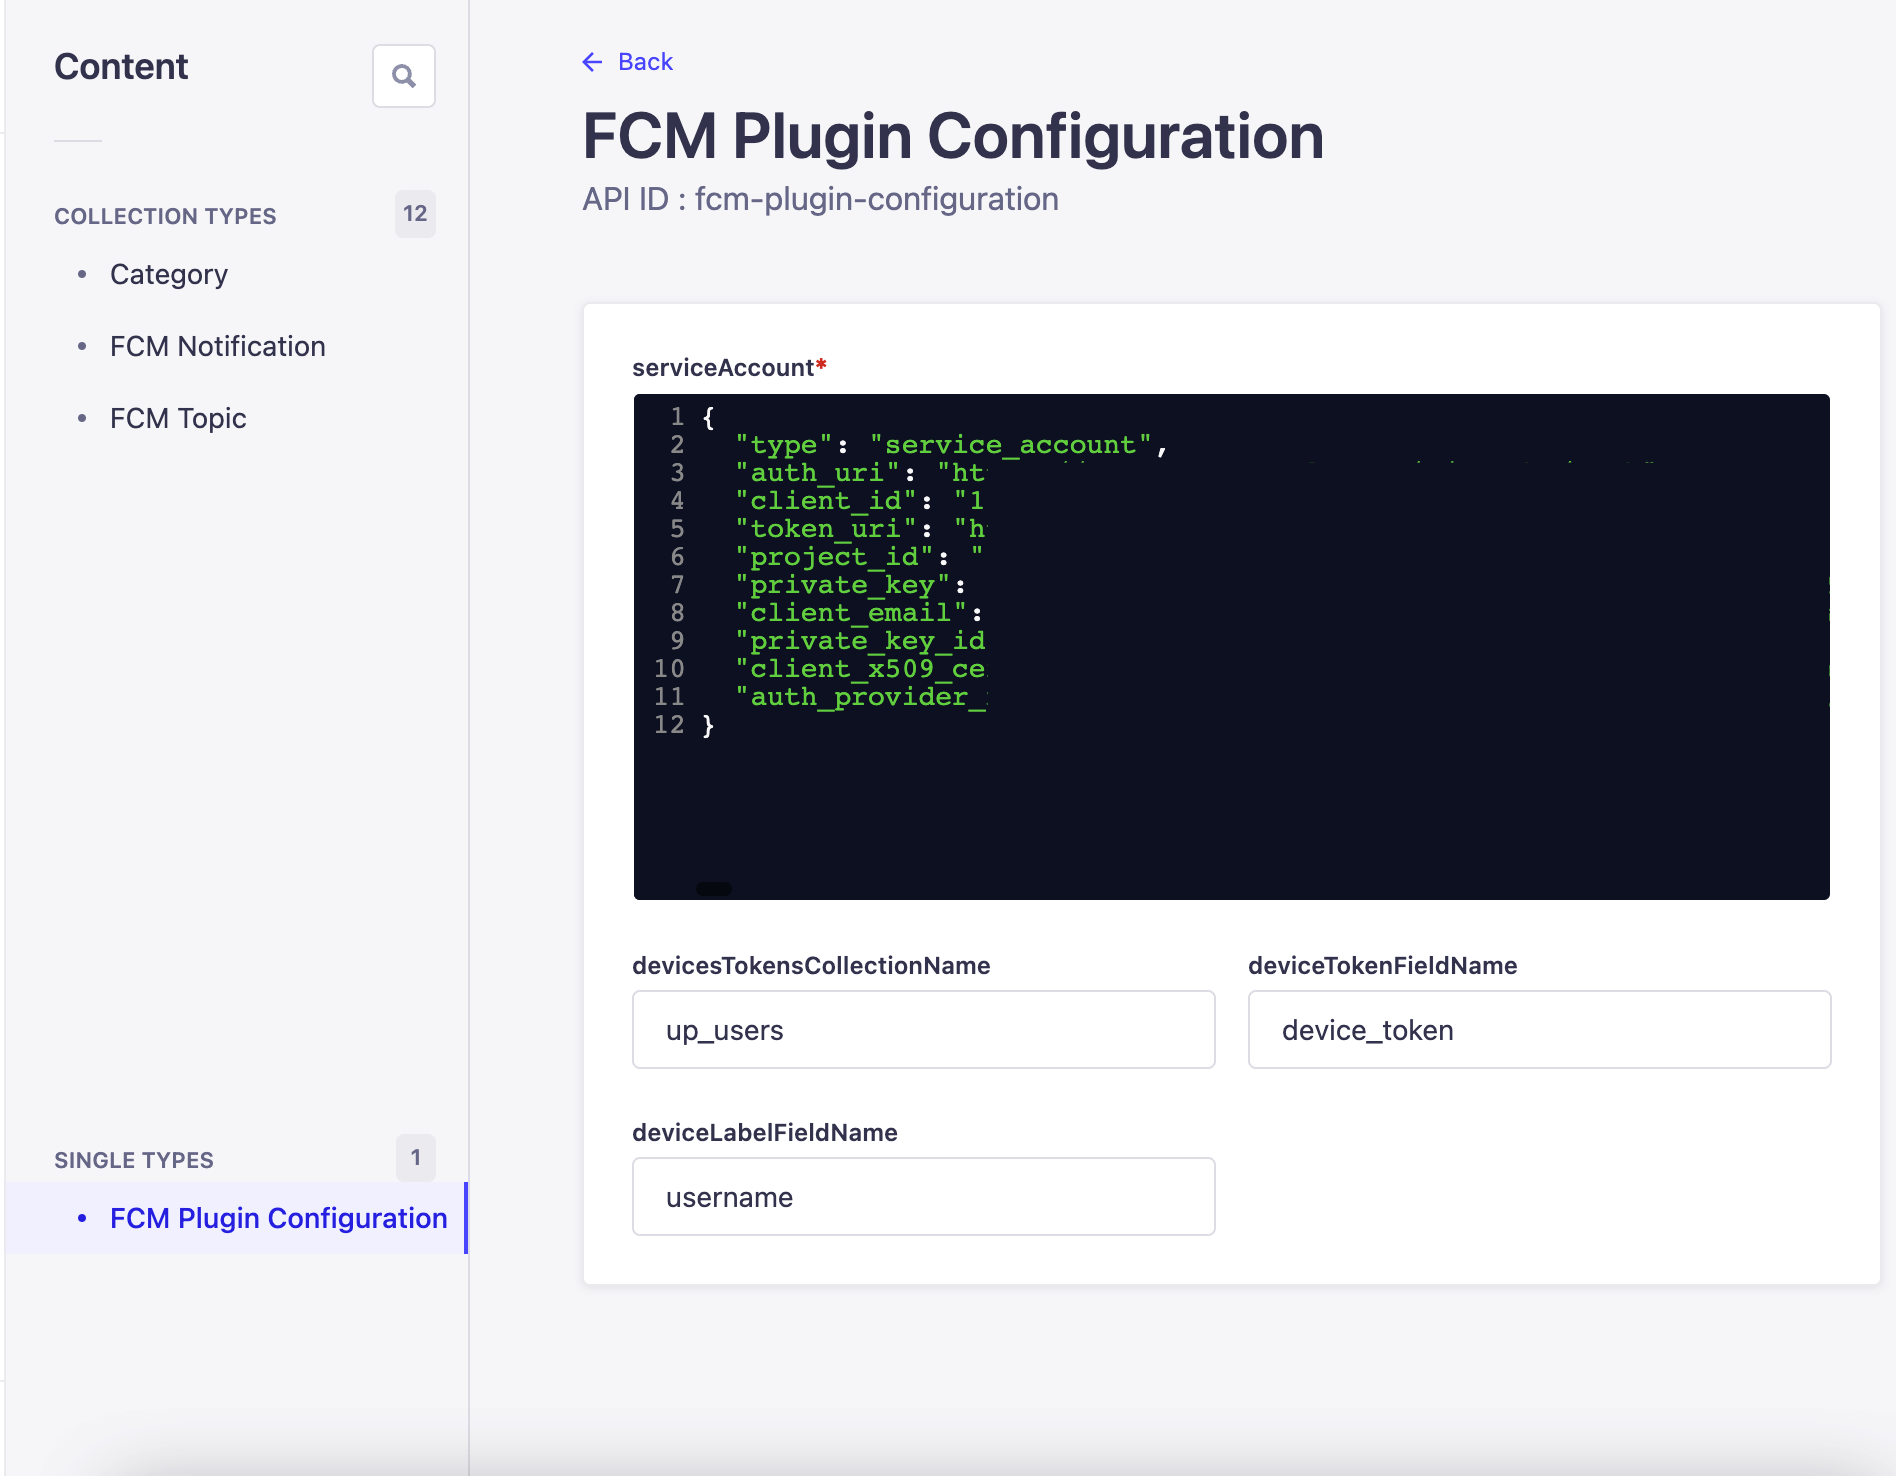Open the FCM Topic collection type

(x=178, y=418)
